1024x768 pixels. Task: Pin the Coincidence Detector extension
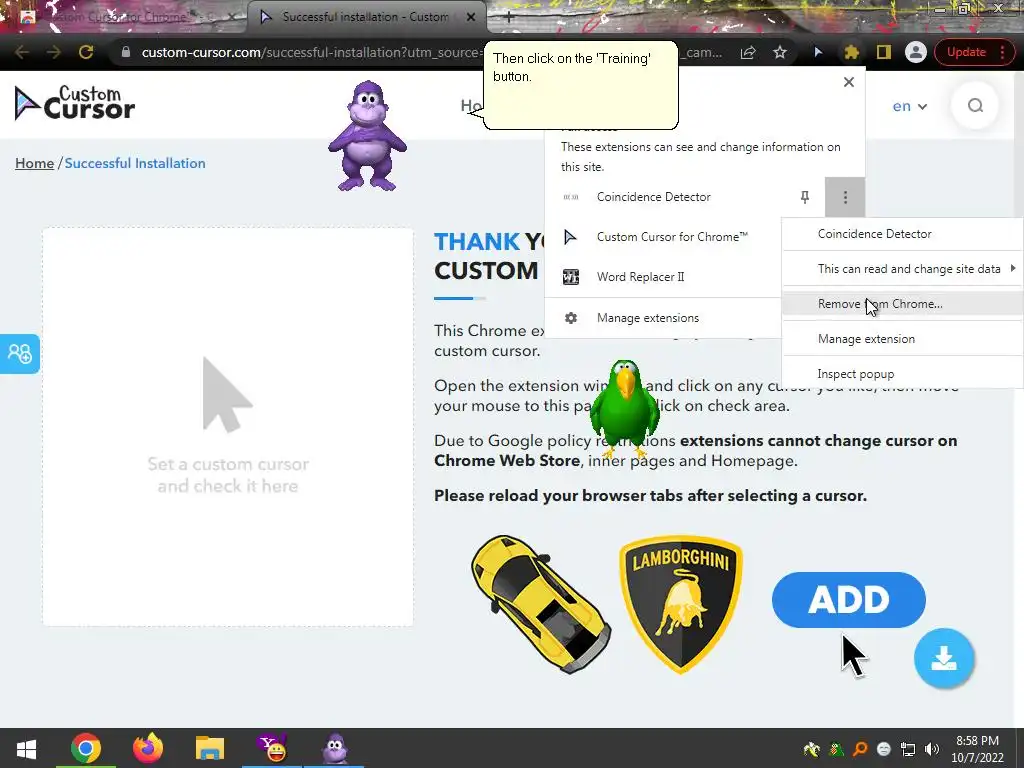805,197
